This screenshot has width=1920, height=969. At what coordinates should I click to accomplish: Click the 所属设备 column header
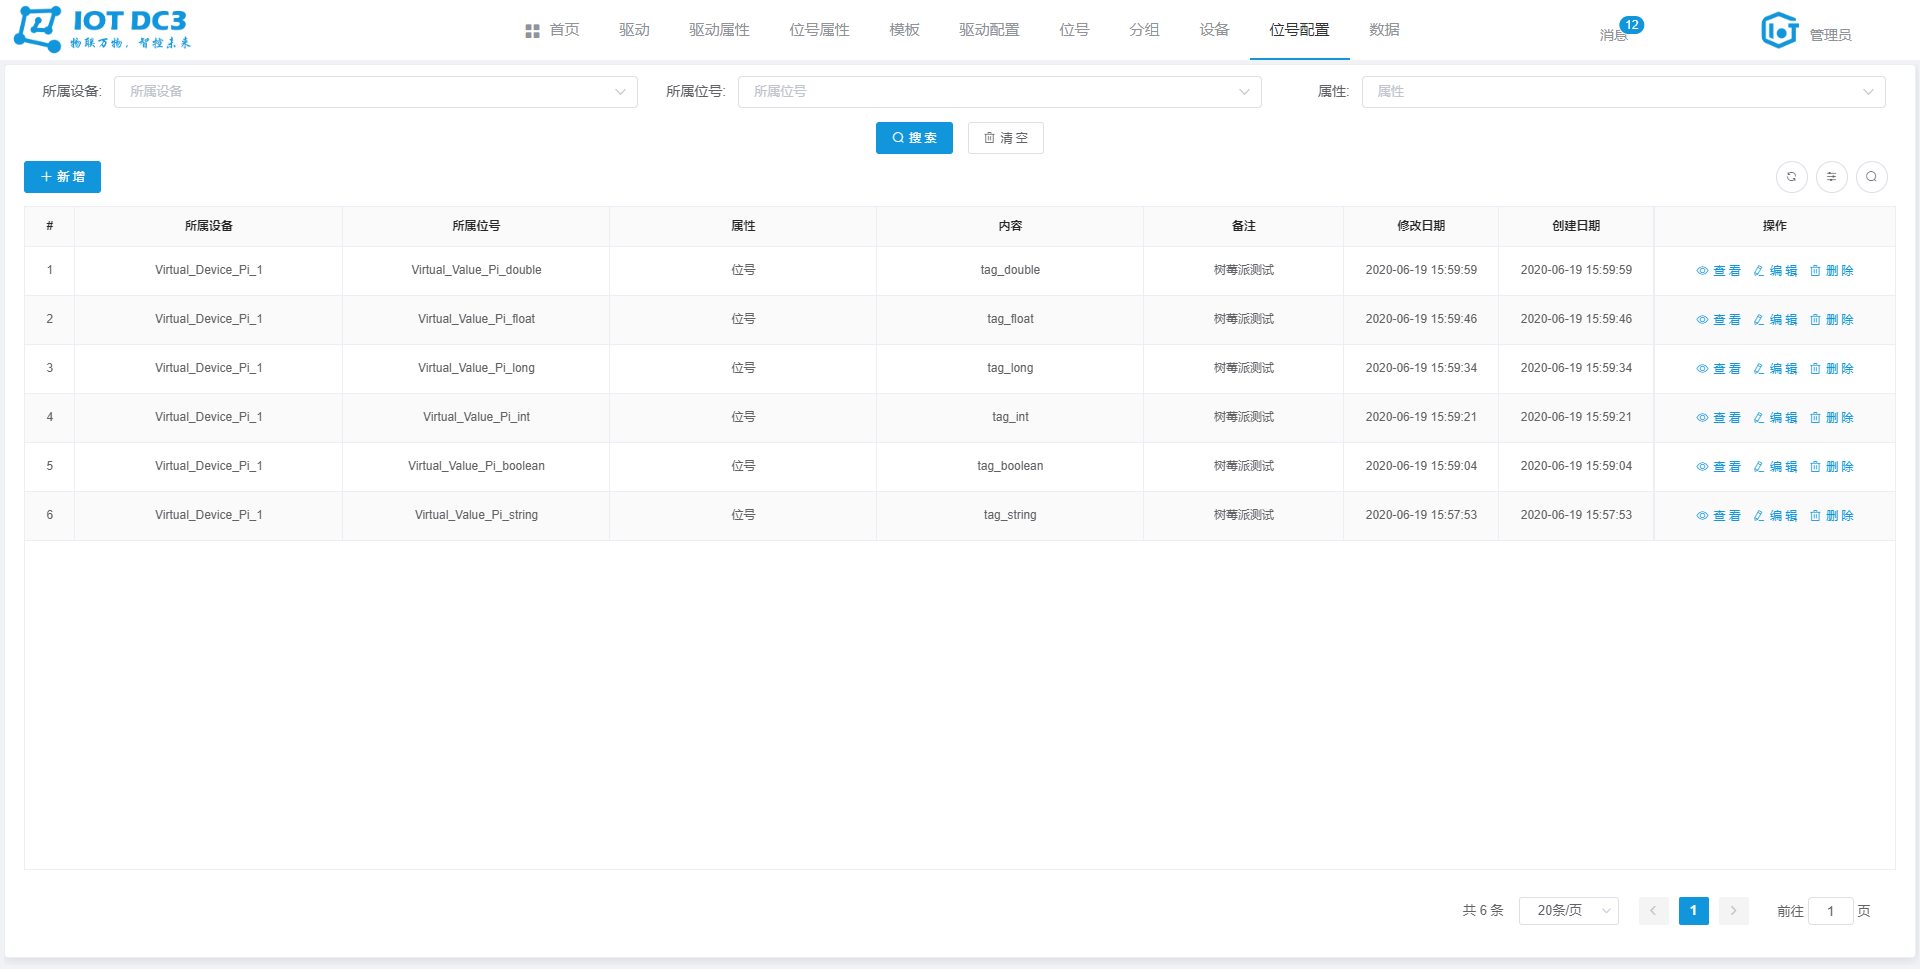coord(208,226)
